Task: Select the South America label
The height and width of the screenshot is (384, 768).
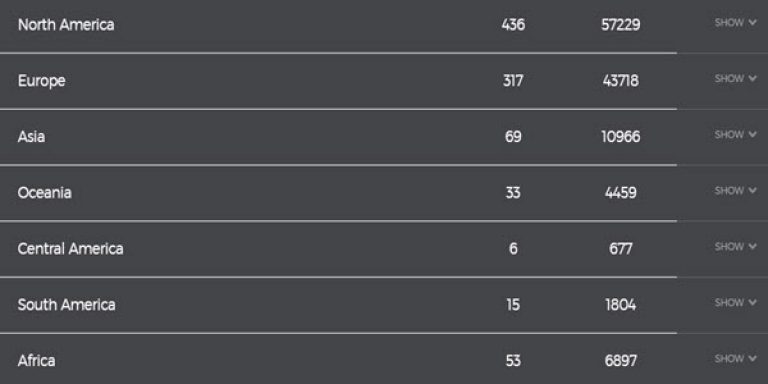Action: (67, 305)
